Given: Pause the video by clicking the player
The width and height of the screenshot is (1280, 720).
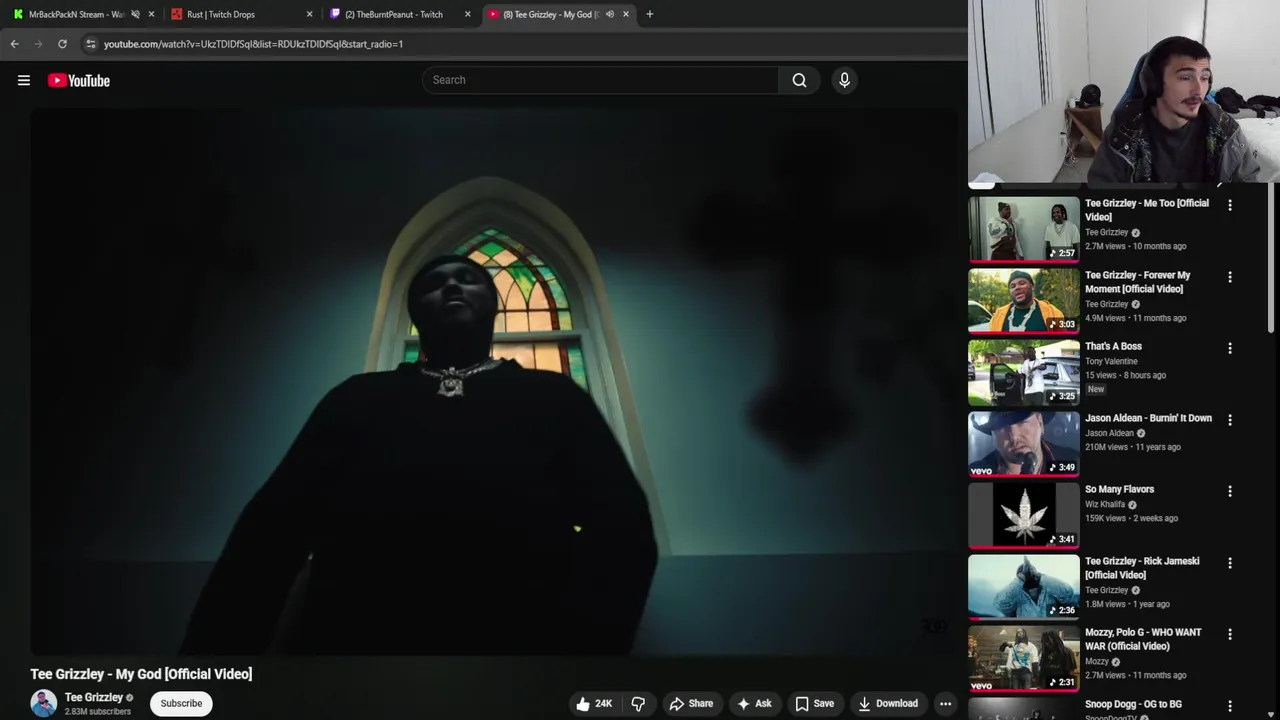Looking at the screenshot, I should pos(494,382).
